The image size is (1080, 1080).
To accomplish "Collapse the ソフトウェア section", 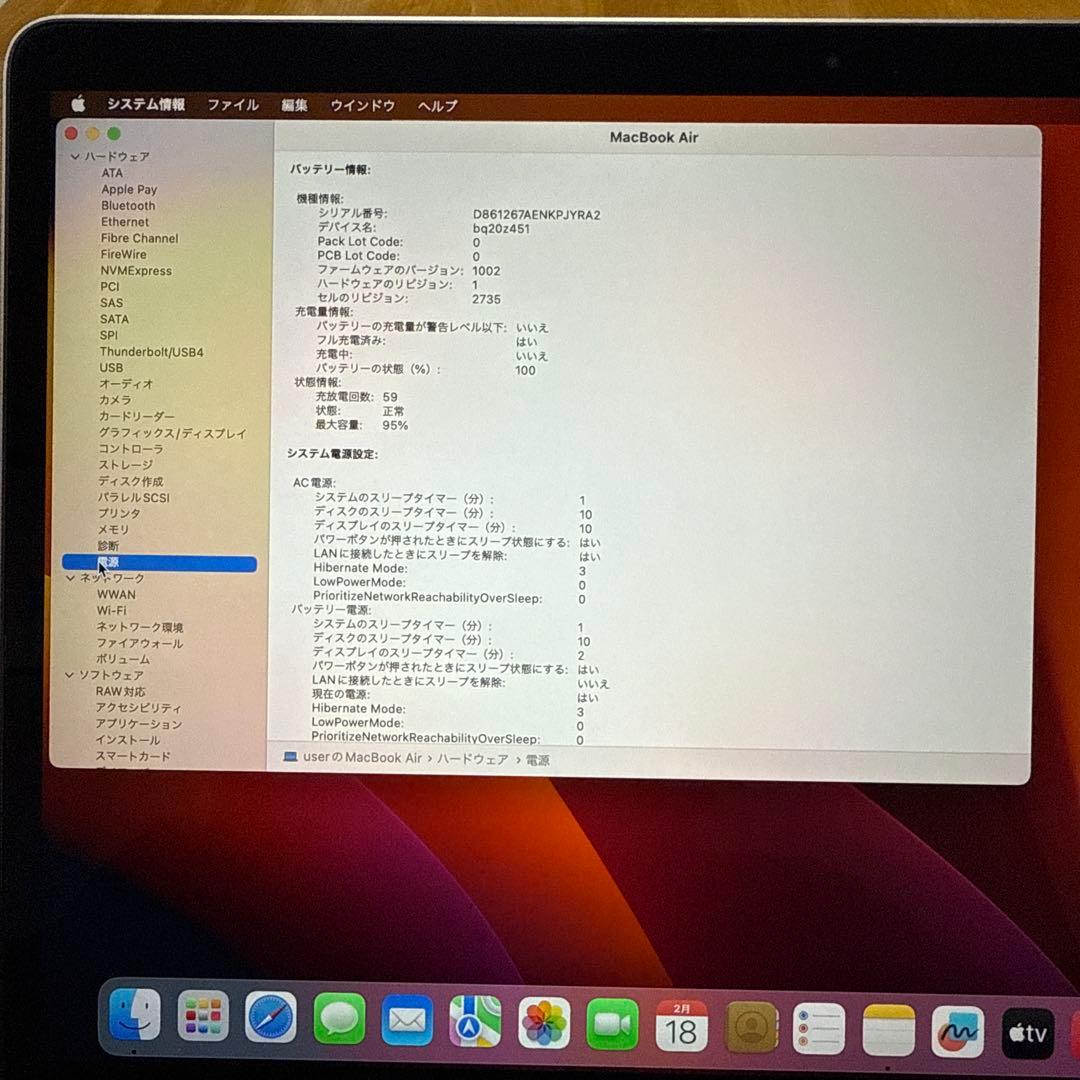I will 69,675.
